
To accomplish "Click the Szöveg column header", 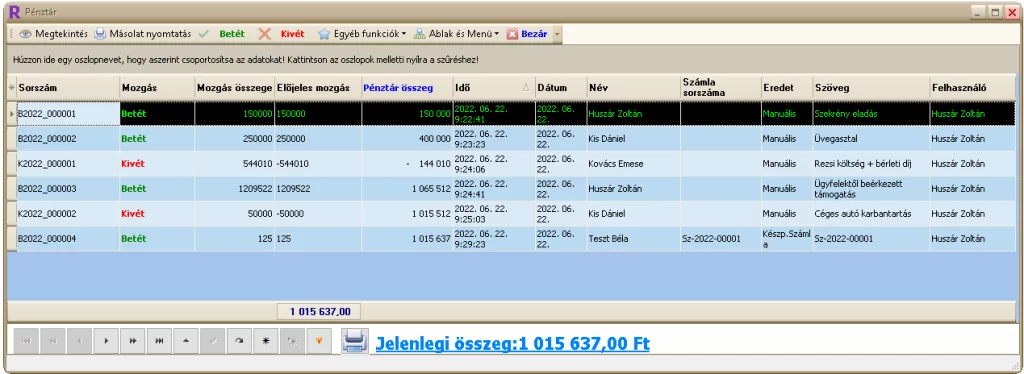I will (871, 87).
